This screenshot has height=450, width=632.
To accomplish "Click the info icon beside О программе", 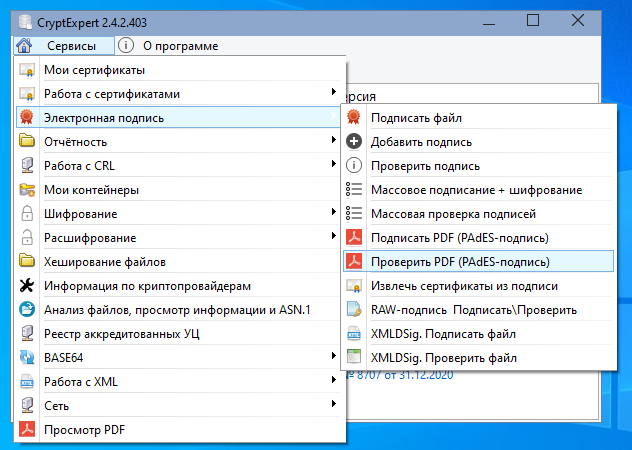I will tap(126, 46).
